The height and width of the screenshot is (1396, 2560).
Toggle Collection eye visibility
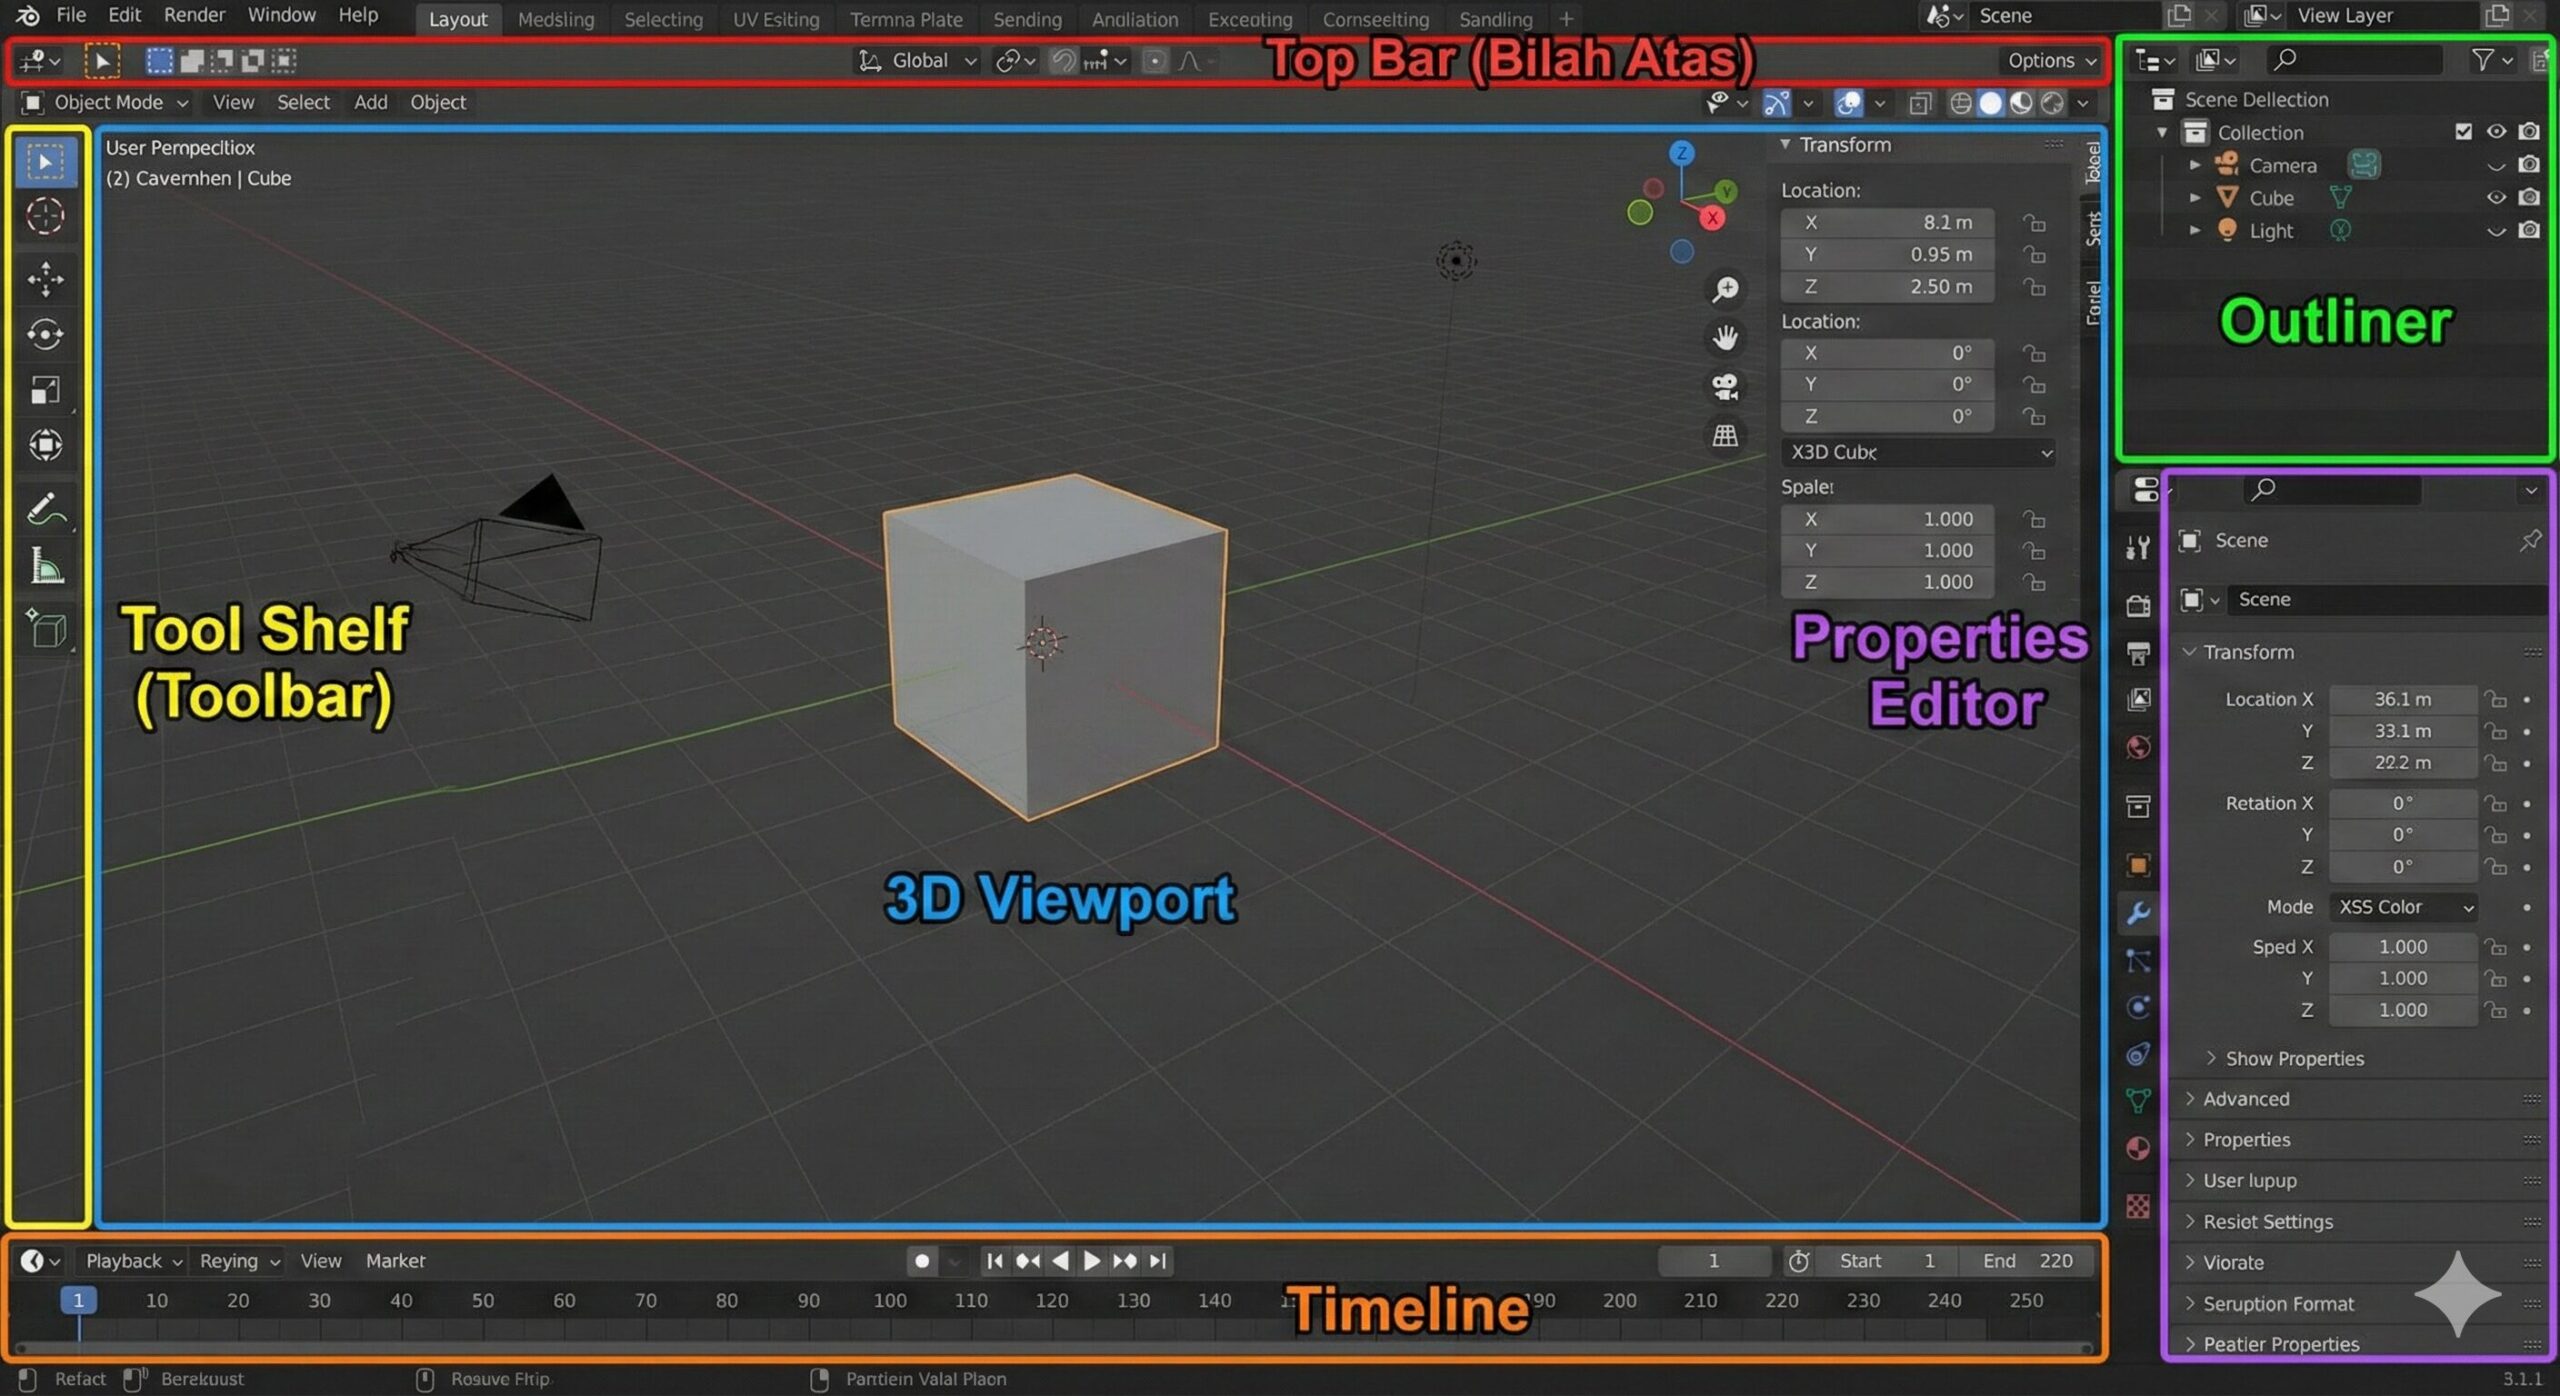2496,132
